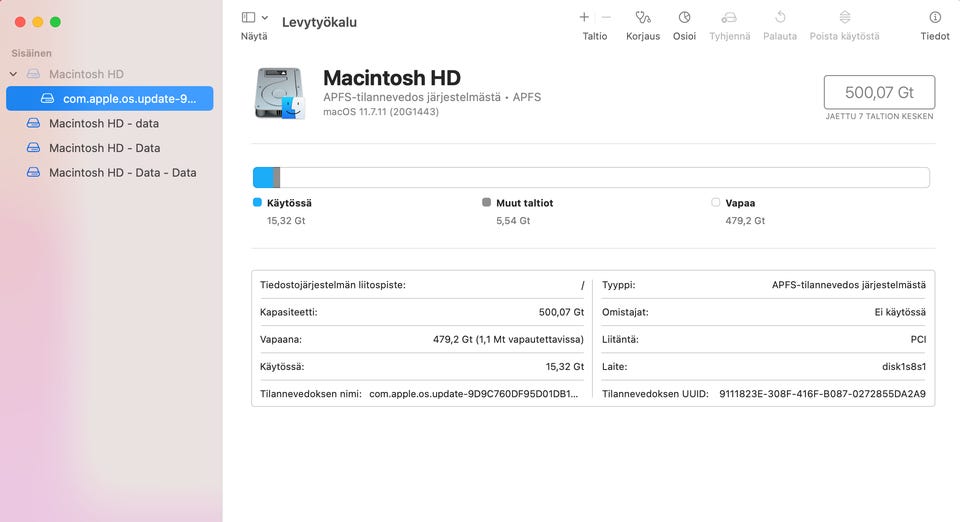The image size is (960, 522).
Task: Add a volume with the plus icon
Action: click(584, 17)
